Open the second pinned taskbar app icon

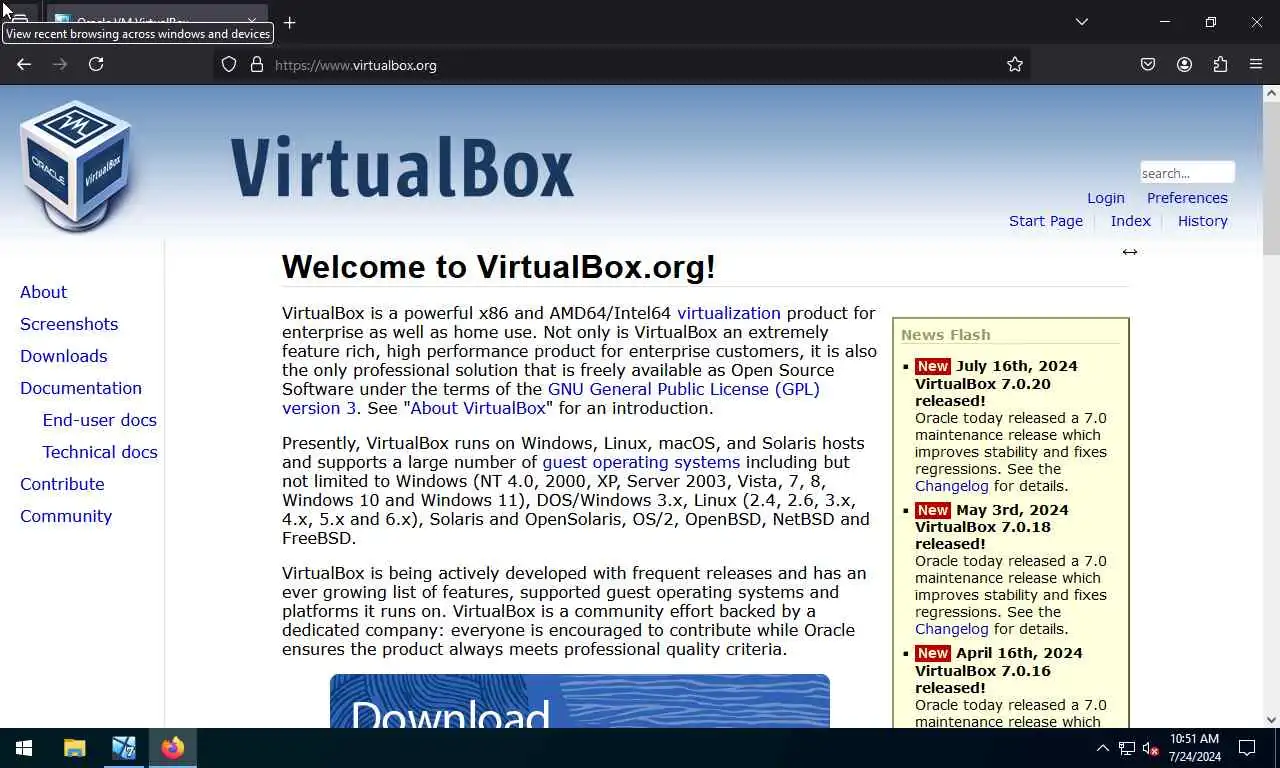[124, 748]
